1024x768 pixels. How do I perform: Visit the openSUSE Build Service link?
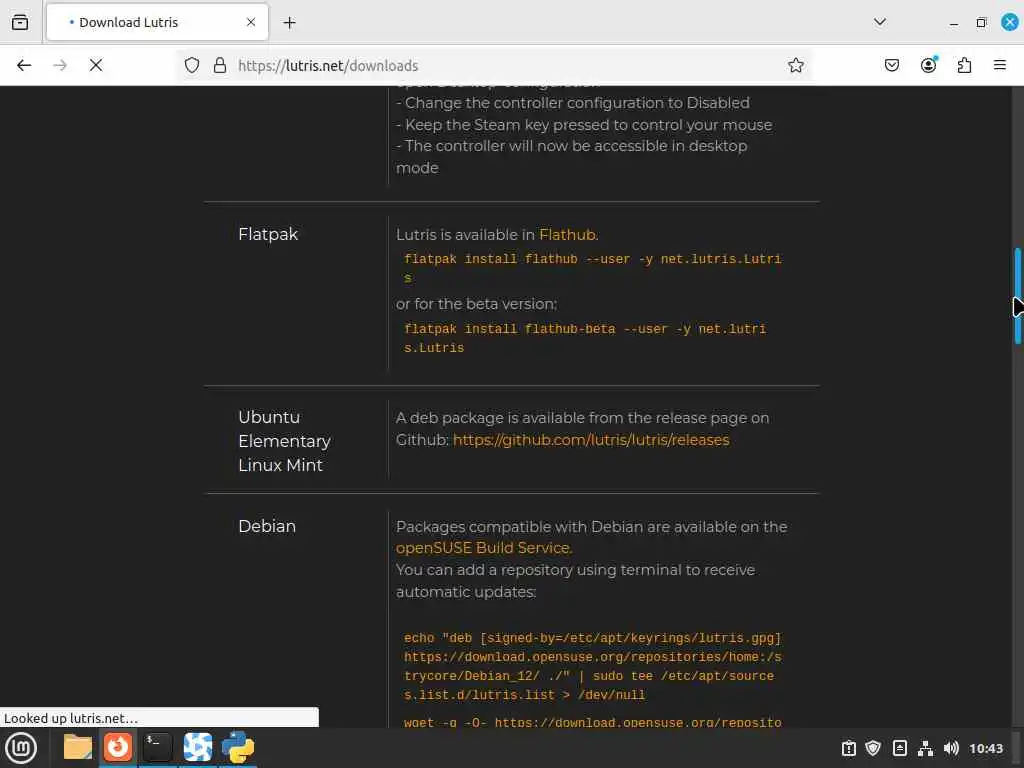click(x=483, y=548)
